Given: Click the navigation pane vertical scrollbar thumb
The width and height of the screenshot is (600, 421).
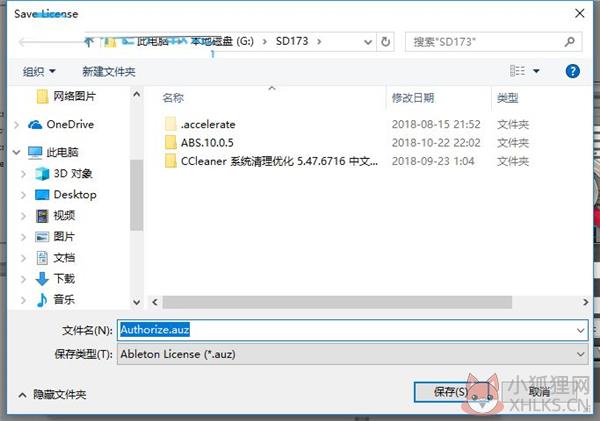Looking at the screenshot, I should [x=137, y=195].
